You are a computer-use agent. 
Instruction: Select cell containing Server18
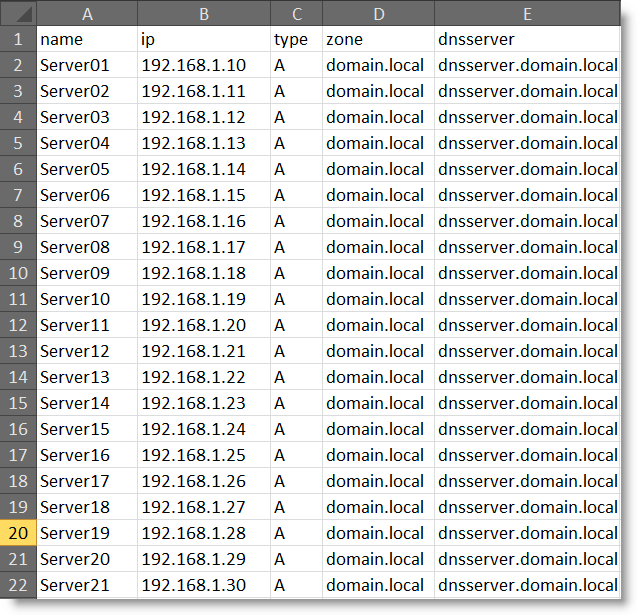[x=87, y=507]
